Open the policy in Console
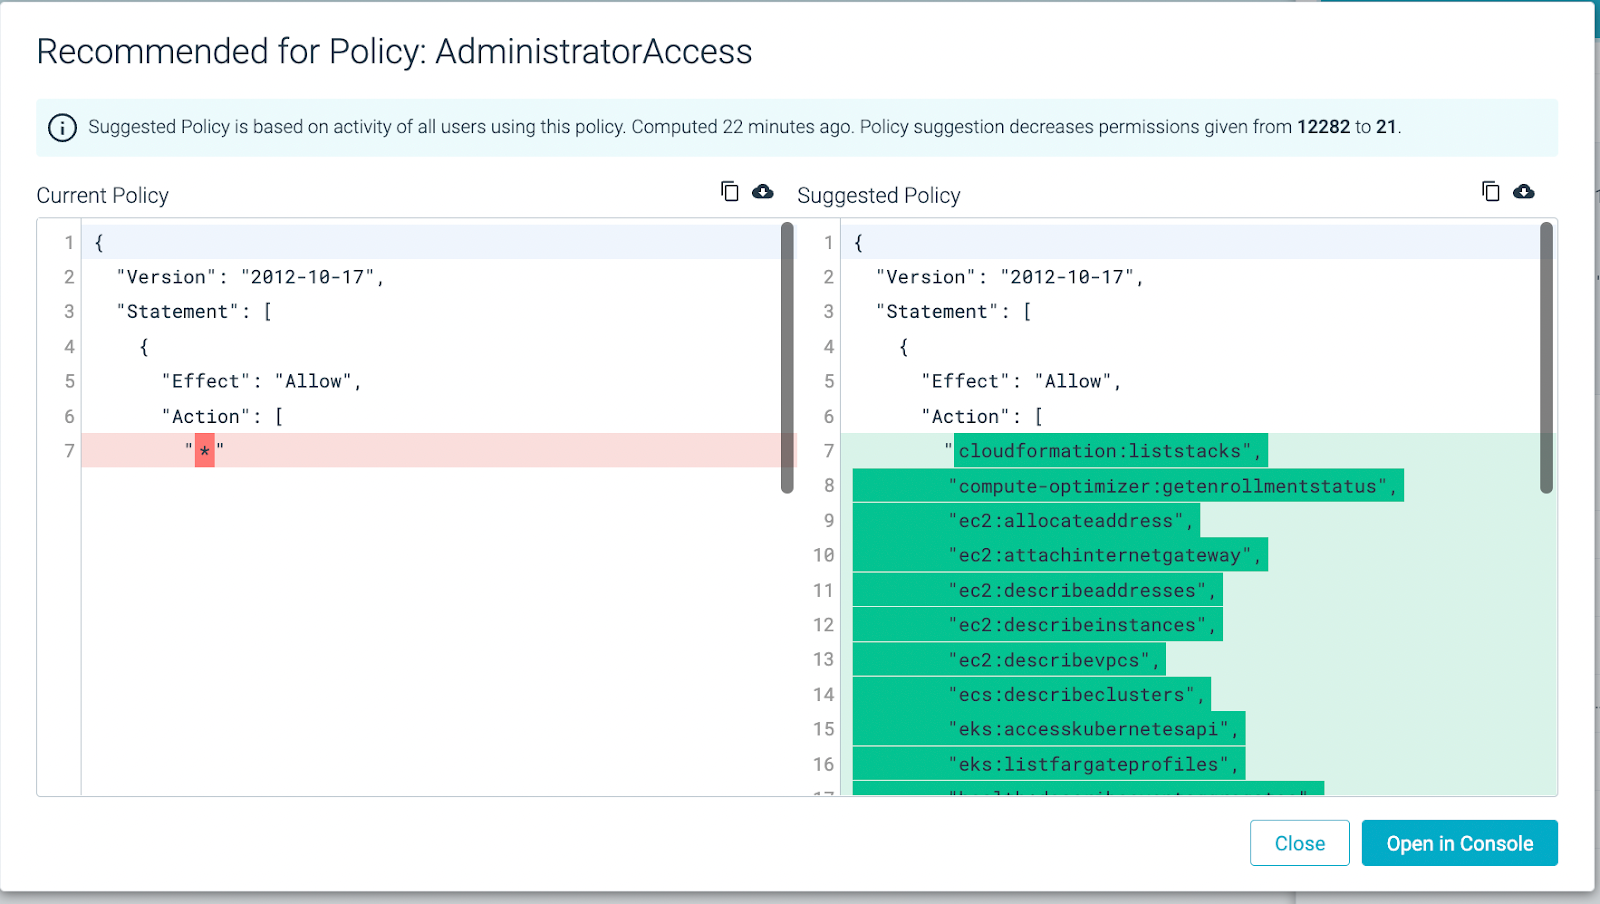 (1459, 843)
